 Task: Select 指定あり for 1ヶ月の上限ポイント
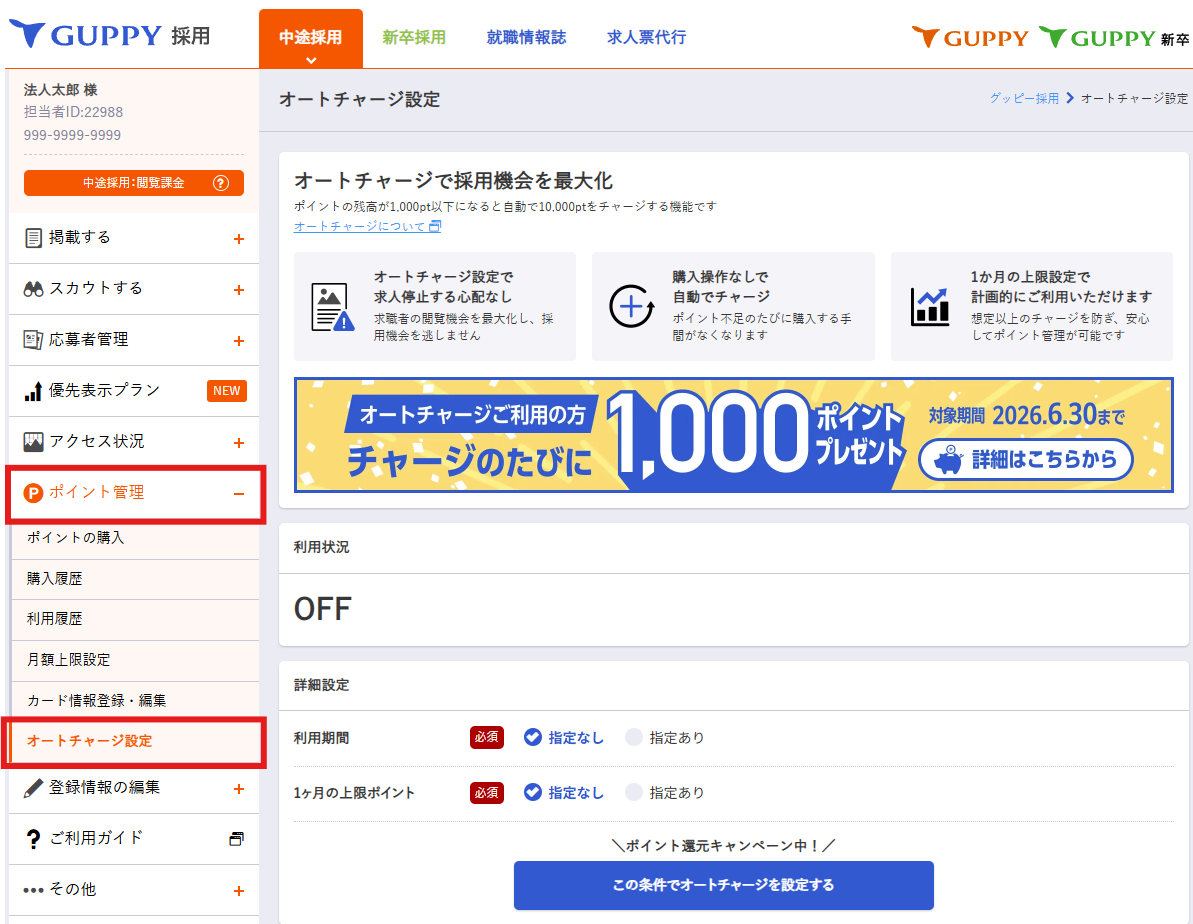[665, 792]
